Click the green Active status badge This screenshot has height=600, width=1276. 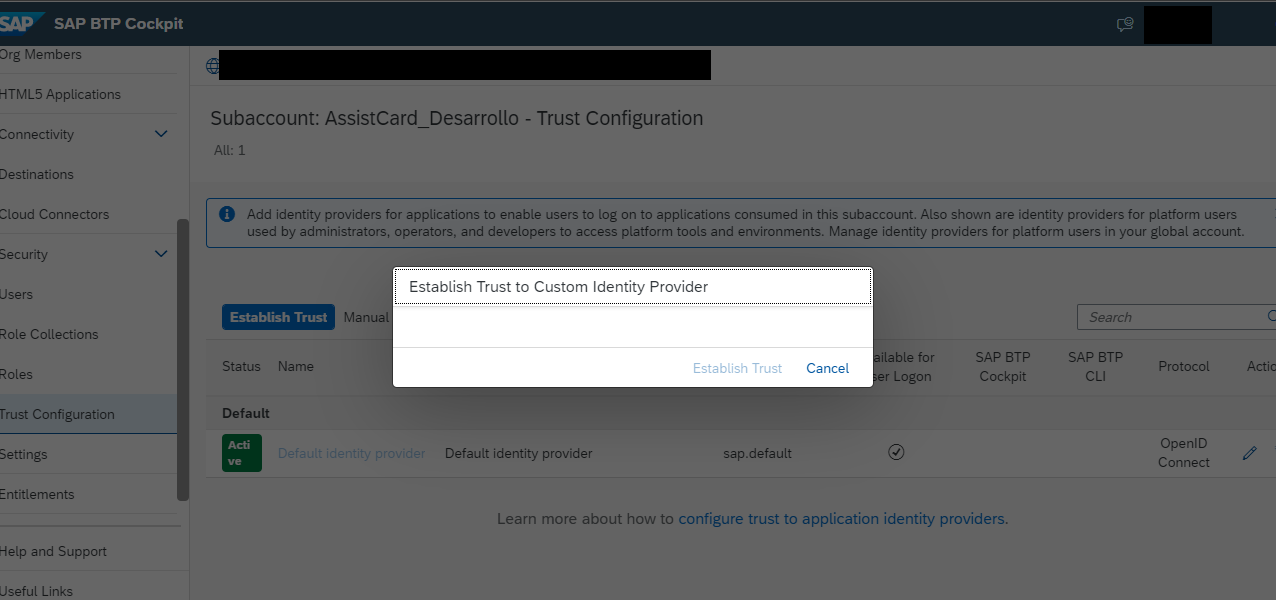pyautogui.click(x=241, y=453)
